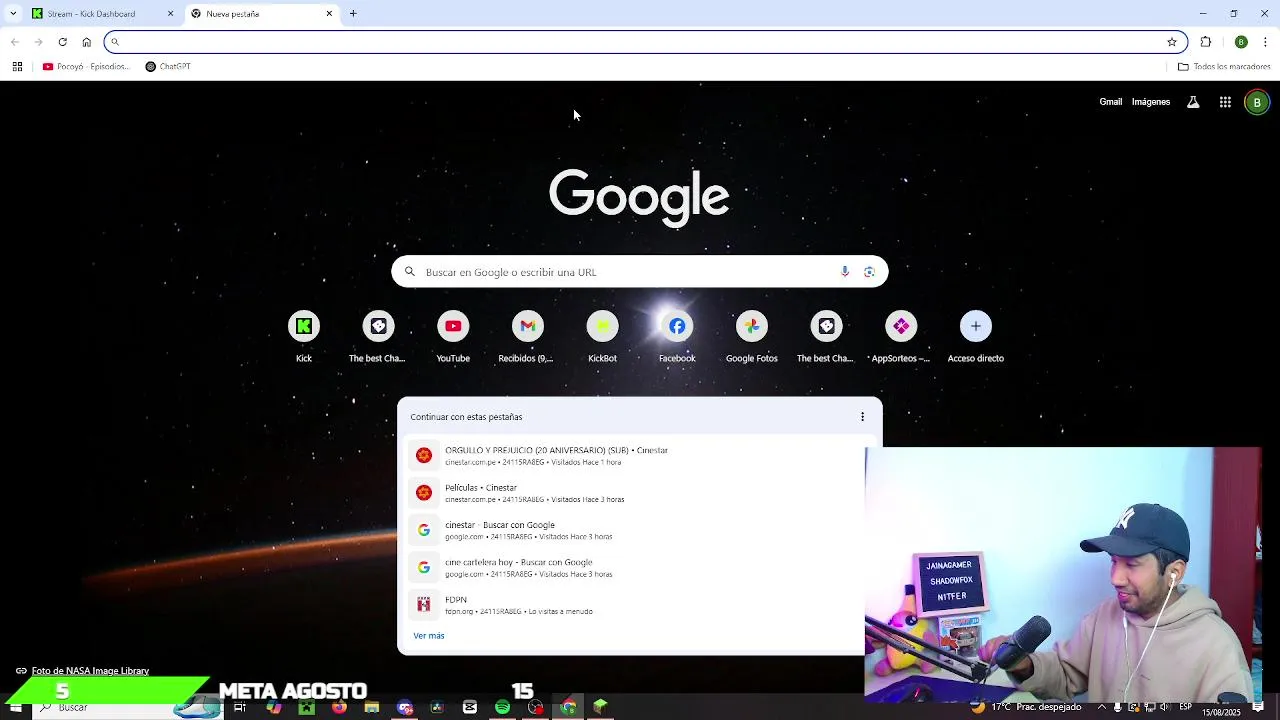The width and height of the screenshot is (1280, 720).
Task: Open Foto de NASA Image Library link
Action: [x=90, y=671]
